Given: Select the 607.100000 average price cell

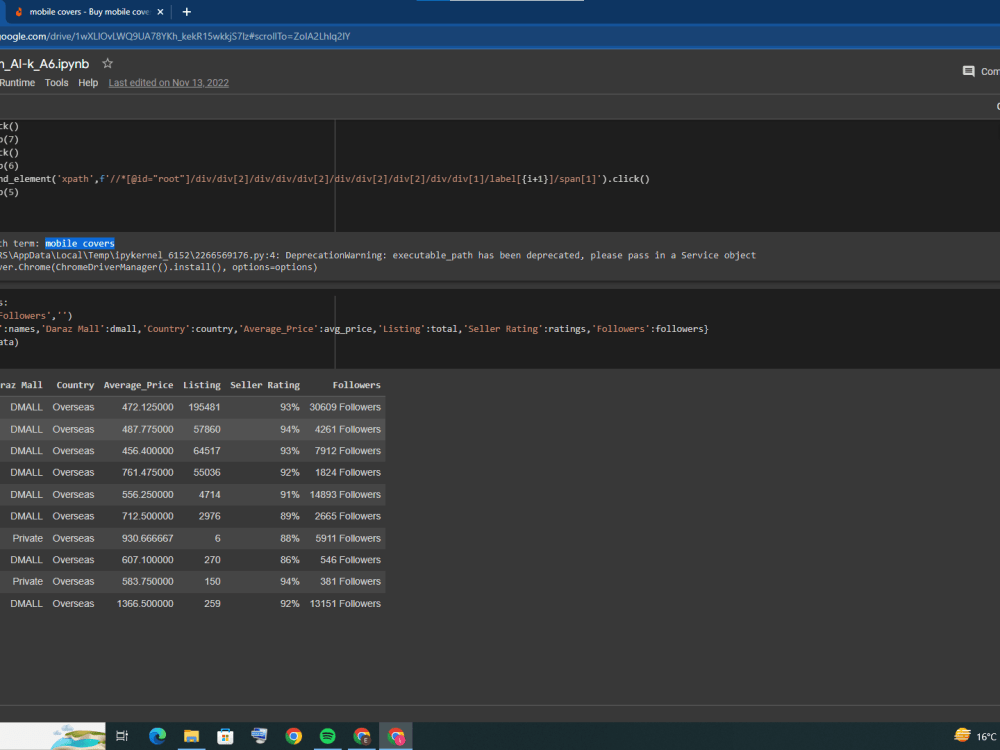Looking at the screenshot, I should tap(147, 560).
